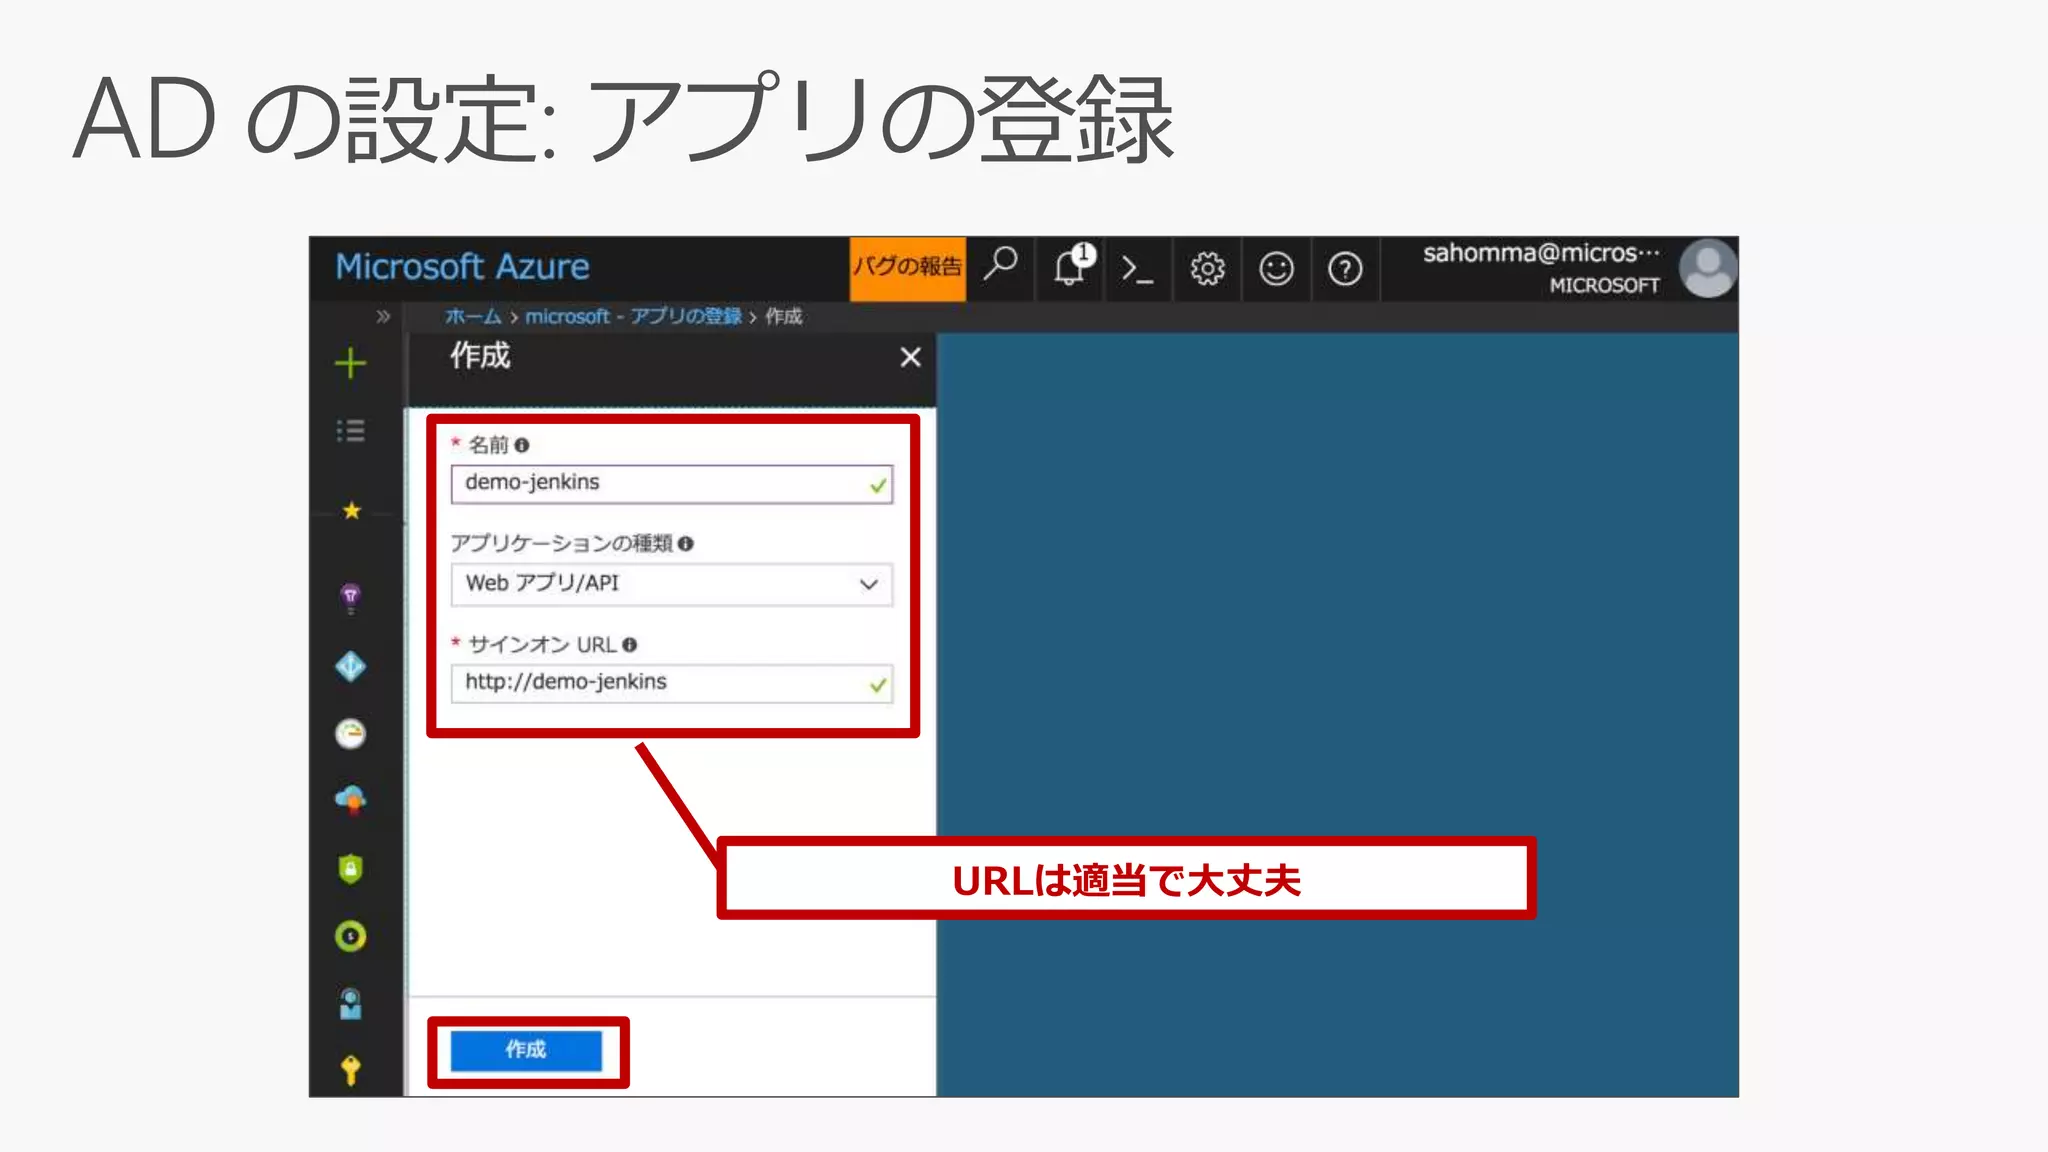The image size is (2048, 1152).
Task: Open the notifications bell icon
Action: 1072,267
